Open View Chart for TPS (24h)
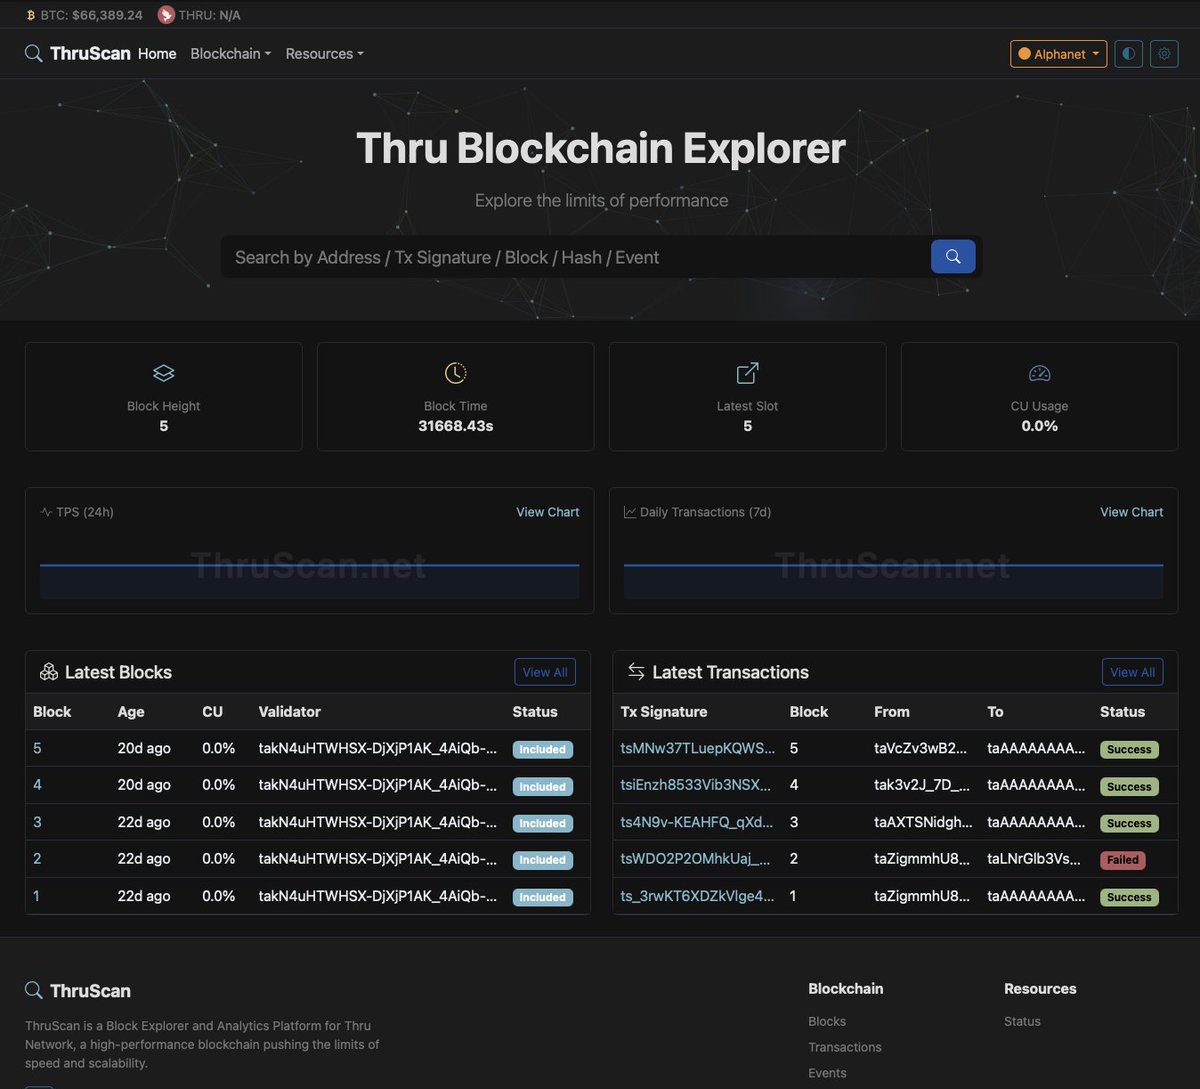 tap(548, 512)
